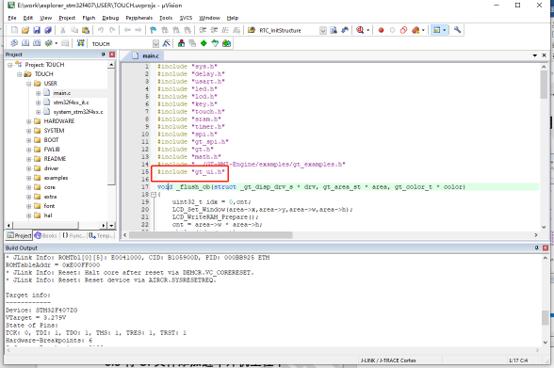Click the Download to flash icon
This screenshot has width=554, height=368.
[81, 43]
